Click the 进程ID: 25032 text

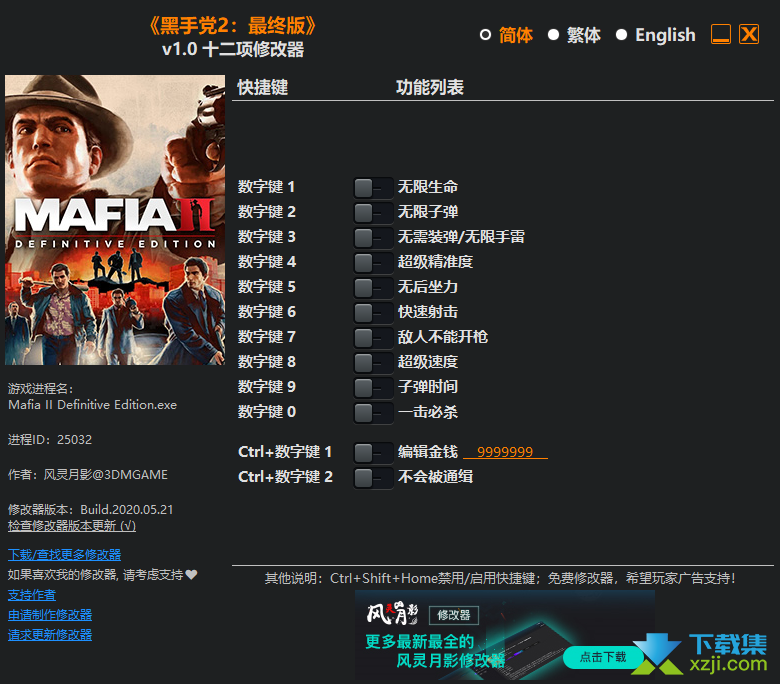[x=50, y=440]
